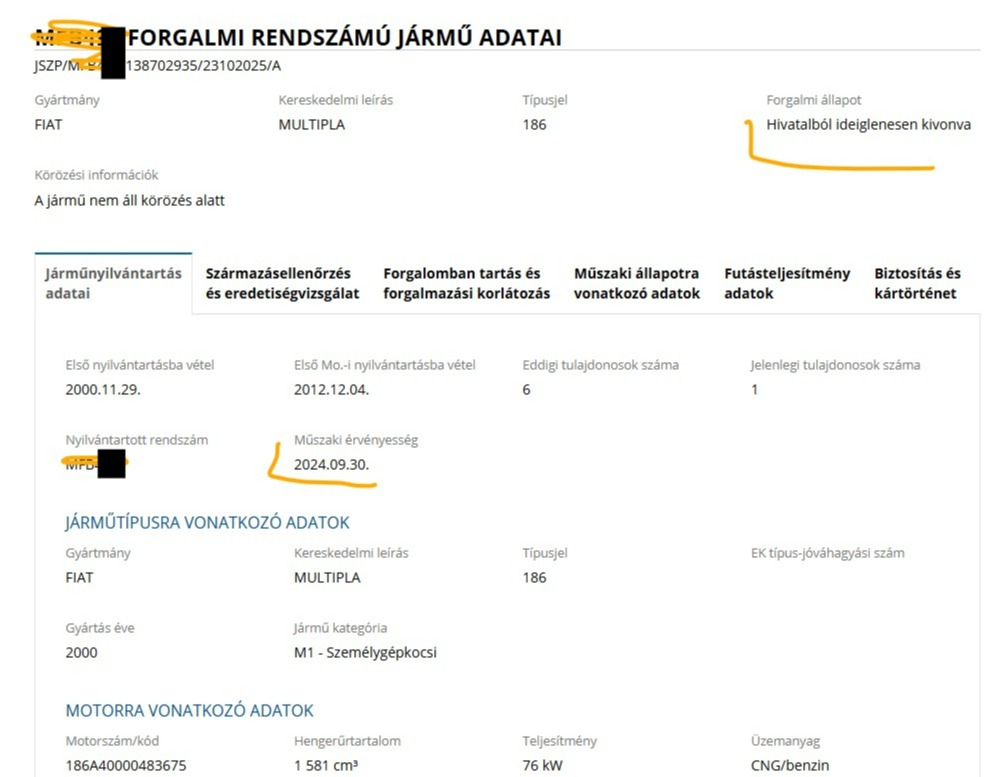The height and width of the screenshot is (777, 1001).
Task: Select Forgalomban tartás és forgalmazási korlátozás tab
Action: 466,283
